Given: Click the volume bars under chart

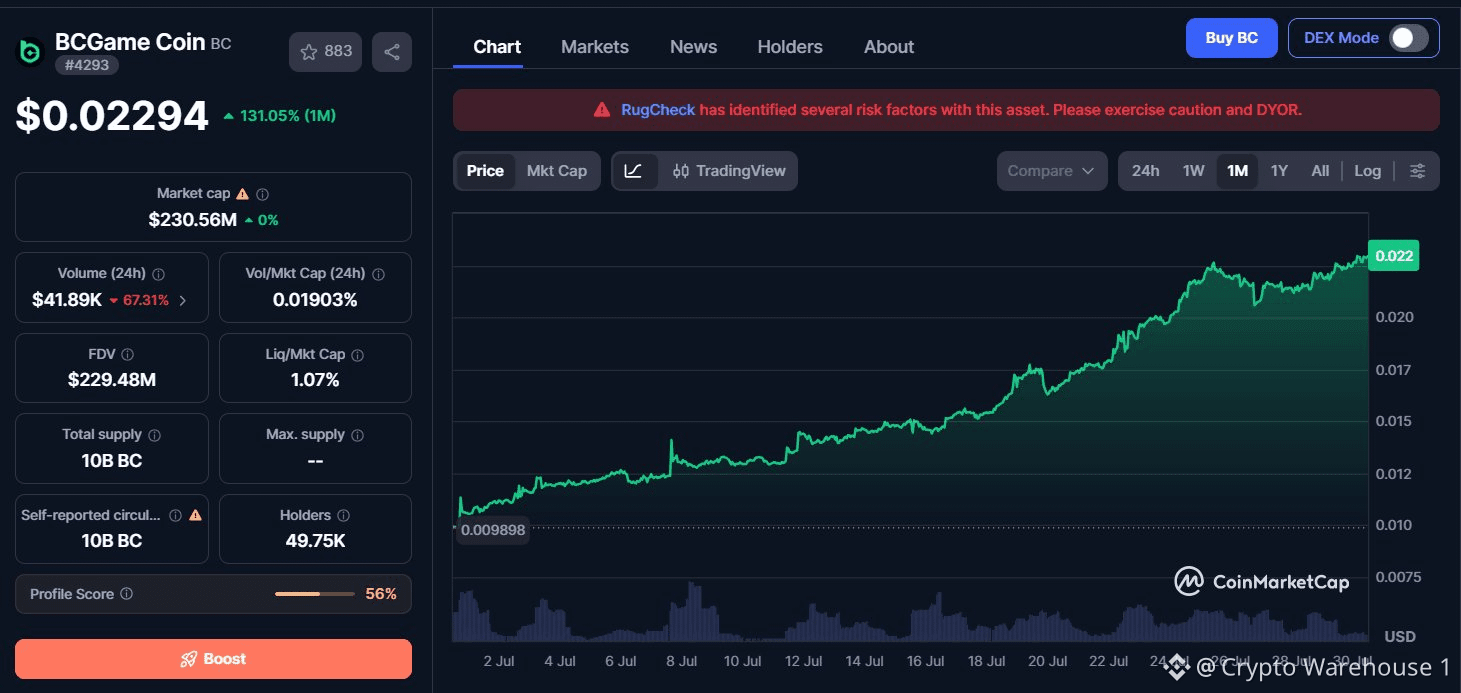Looking at the screenshot, I should tap(910, 612).
